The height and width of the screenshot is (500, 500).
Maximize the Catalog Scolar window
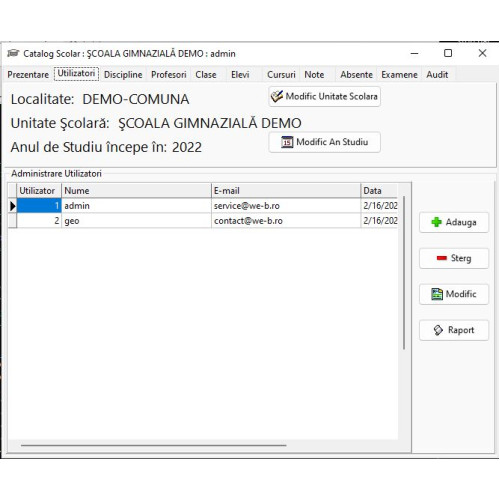[x=448, y=53]
